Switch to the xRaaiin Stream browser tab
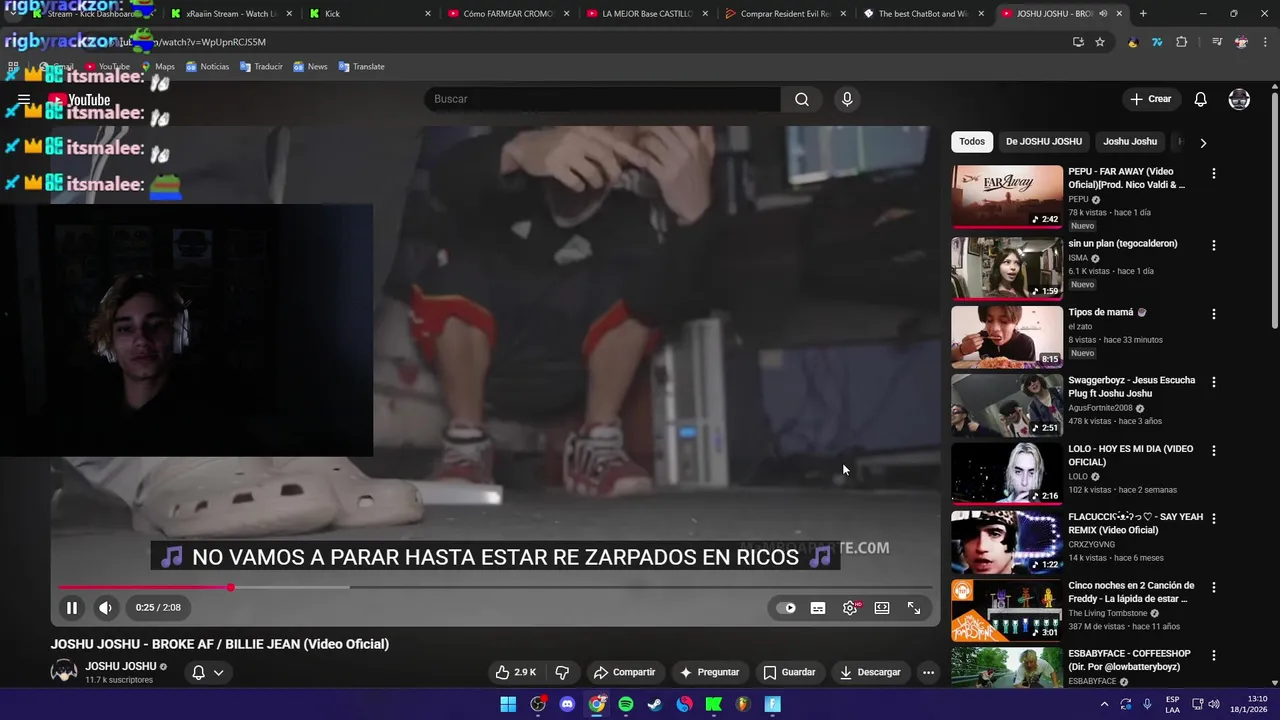This screenshot has width=1280, height=720. coord(232,14)
